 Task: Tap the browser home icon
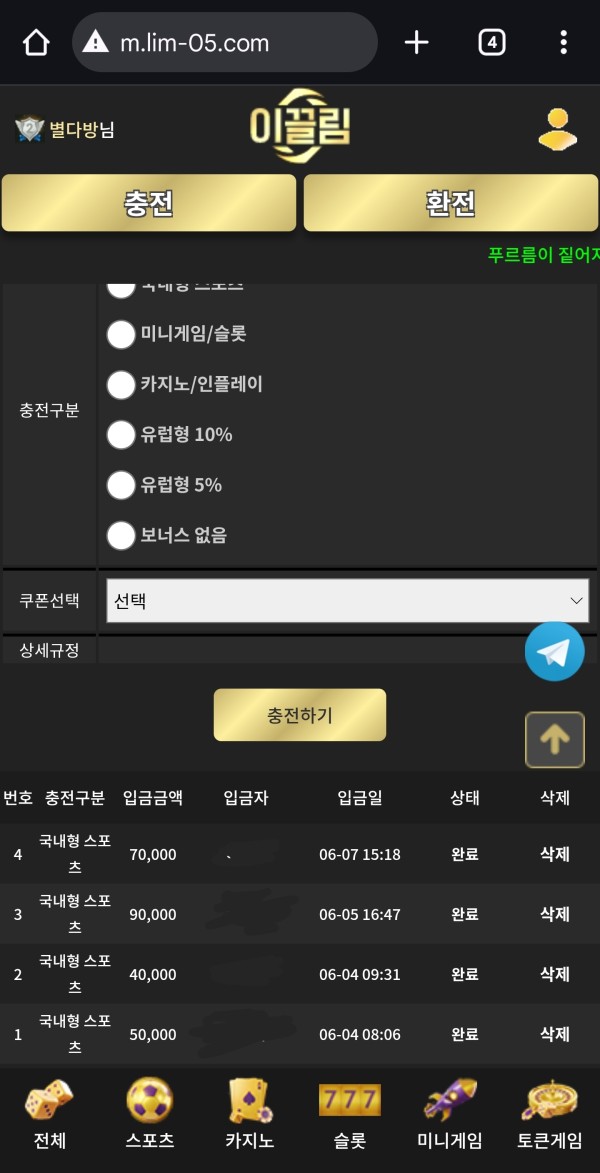point(36,43)
